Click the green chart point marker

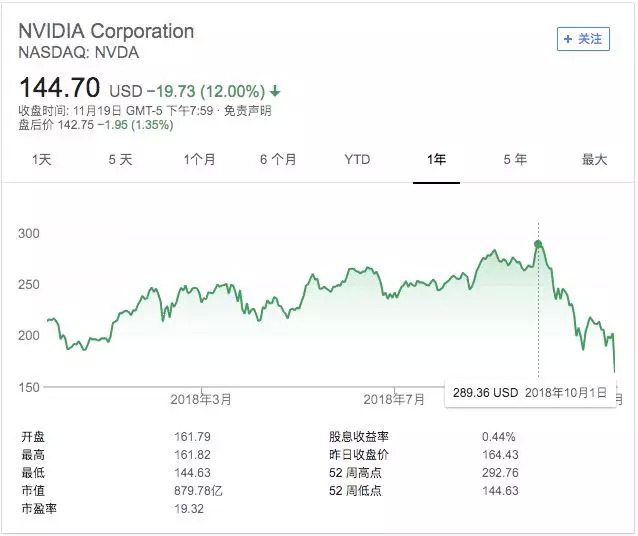tap(538, 244)
